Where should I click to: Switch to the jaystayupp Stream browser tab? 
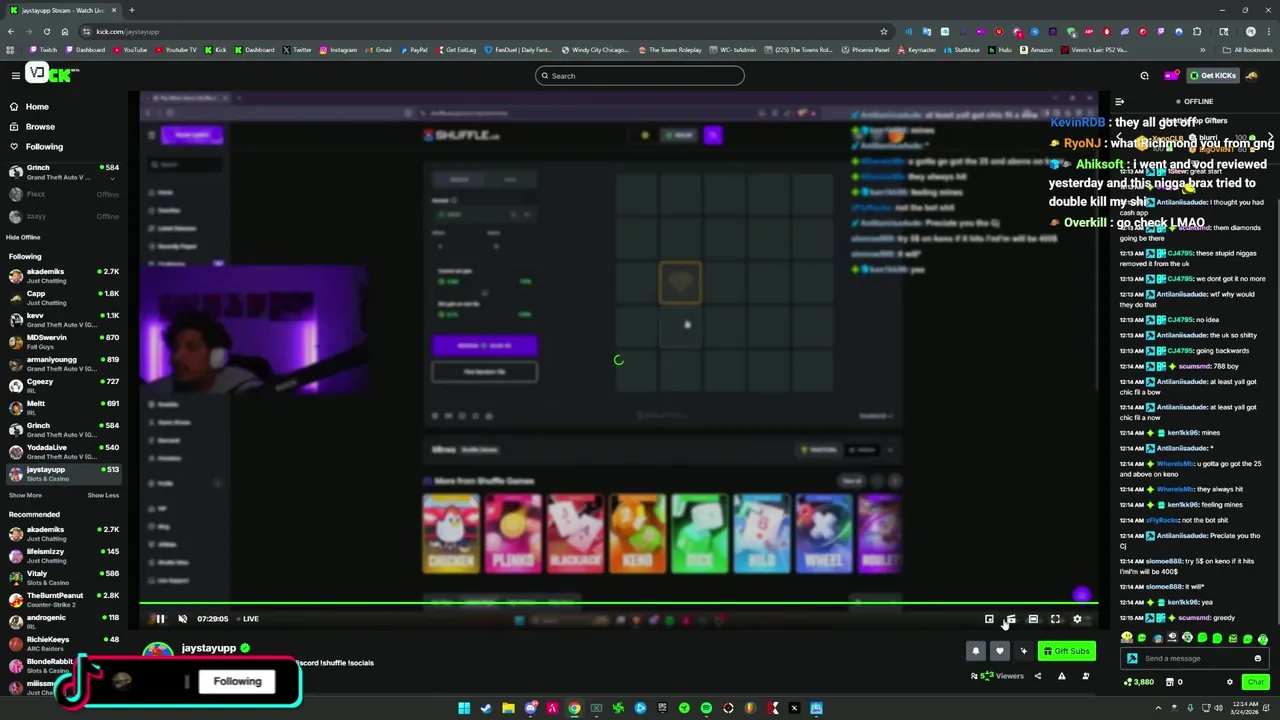[x=64, y=10]
